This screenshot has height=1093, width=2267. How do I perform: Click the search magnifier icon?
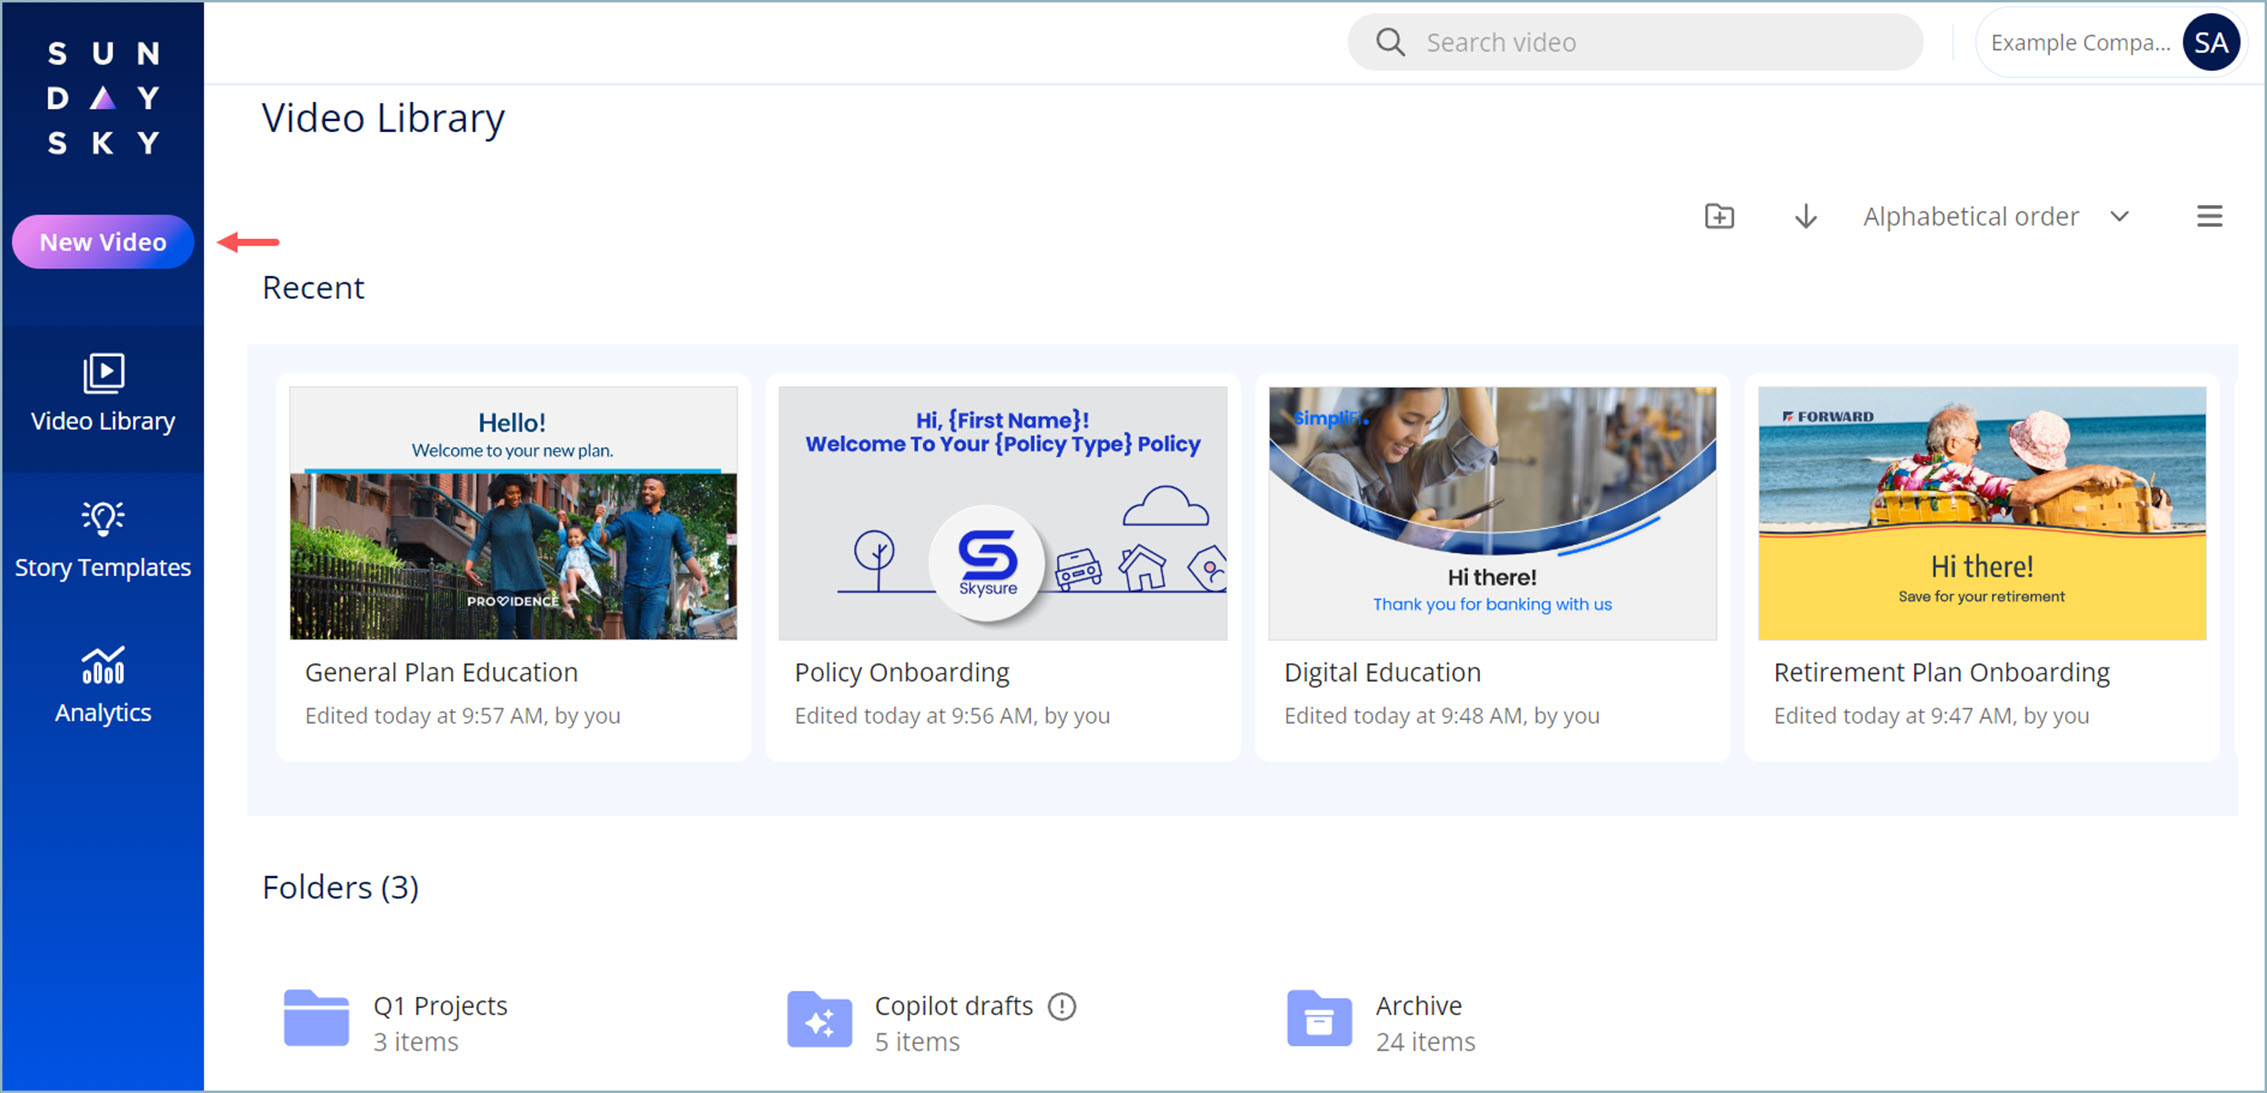(1390, 42)
